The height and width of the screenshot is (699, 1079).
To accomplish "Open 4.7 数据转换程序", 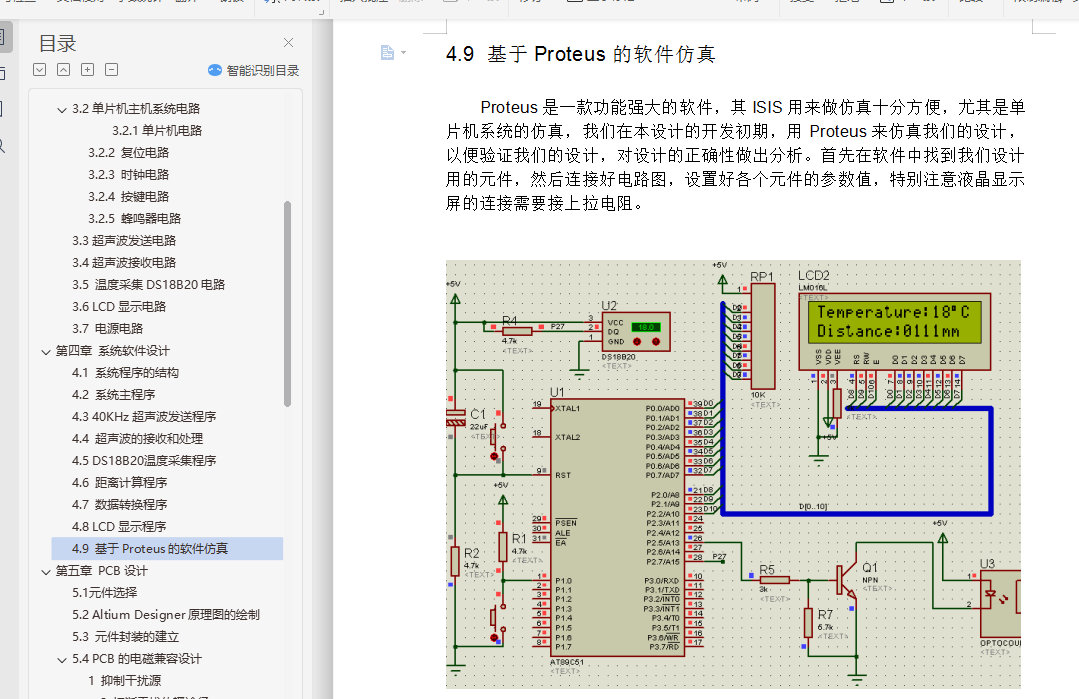I will pyautogui.click(x=119, y=505).
